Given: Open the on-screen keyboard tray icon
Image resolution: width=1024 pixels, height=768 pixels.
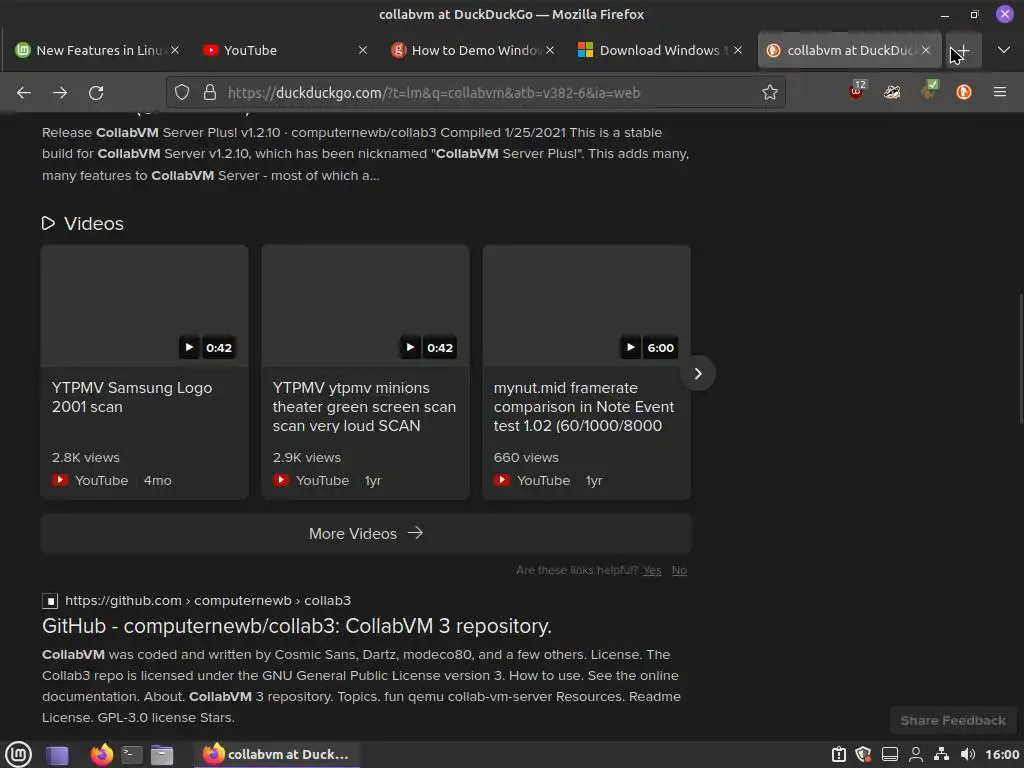Looking at the screenshot, I should tap(890, 754).
